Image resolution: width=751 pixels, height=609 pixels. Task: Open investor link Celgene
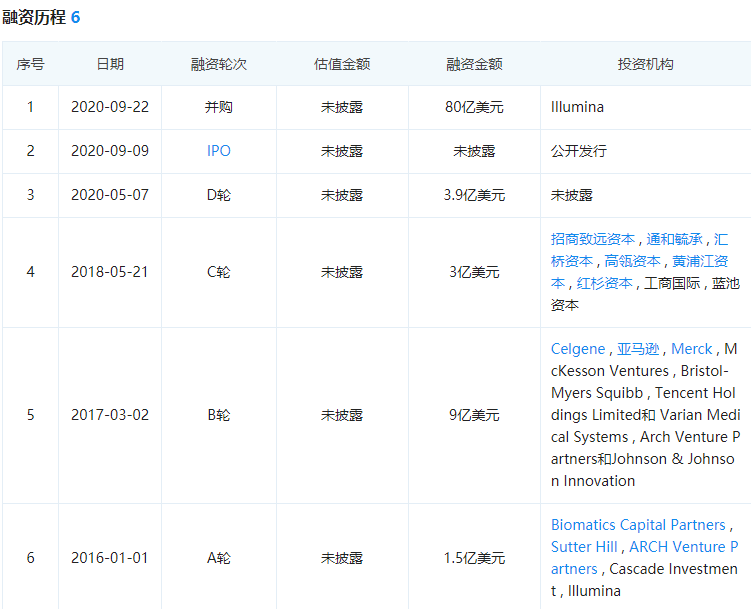pos(578,349)
